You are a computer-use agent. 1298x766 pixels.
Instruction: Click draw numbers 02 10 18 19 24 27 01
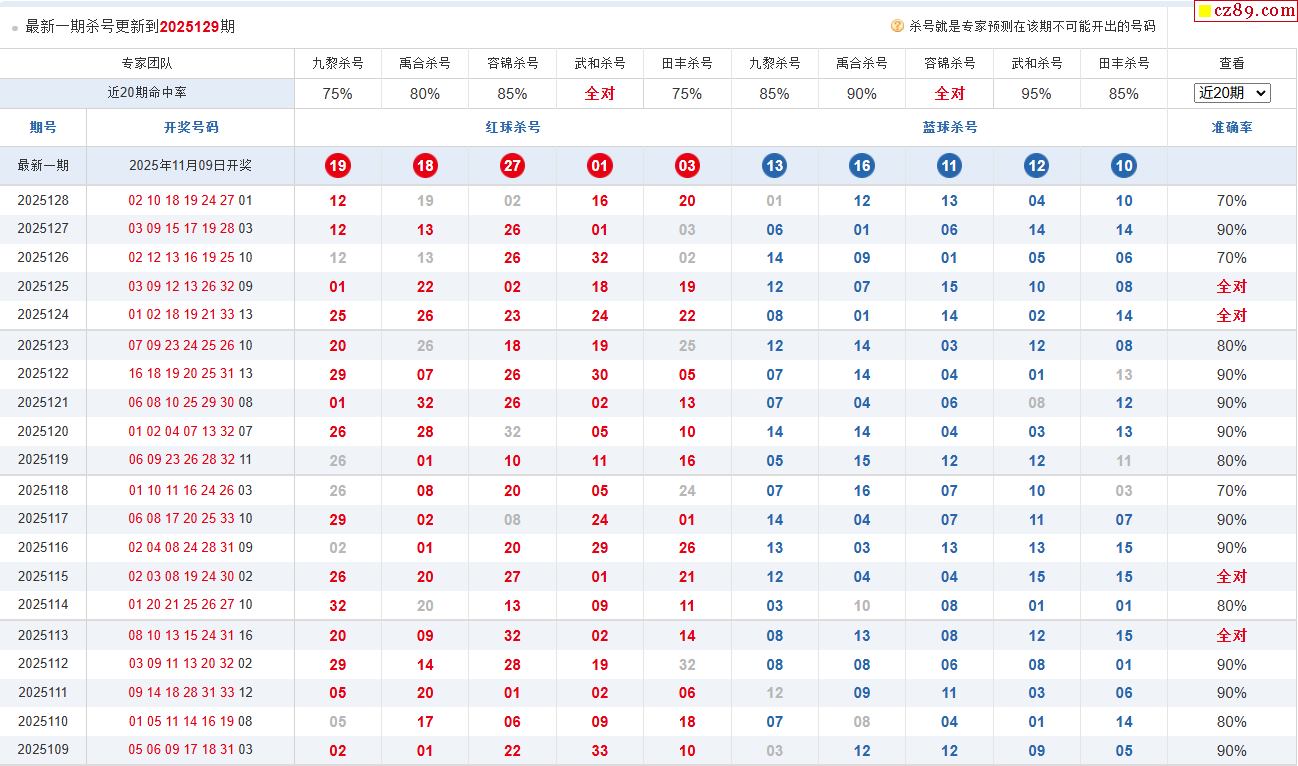pyautogui.click(x=190, y=200)
